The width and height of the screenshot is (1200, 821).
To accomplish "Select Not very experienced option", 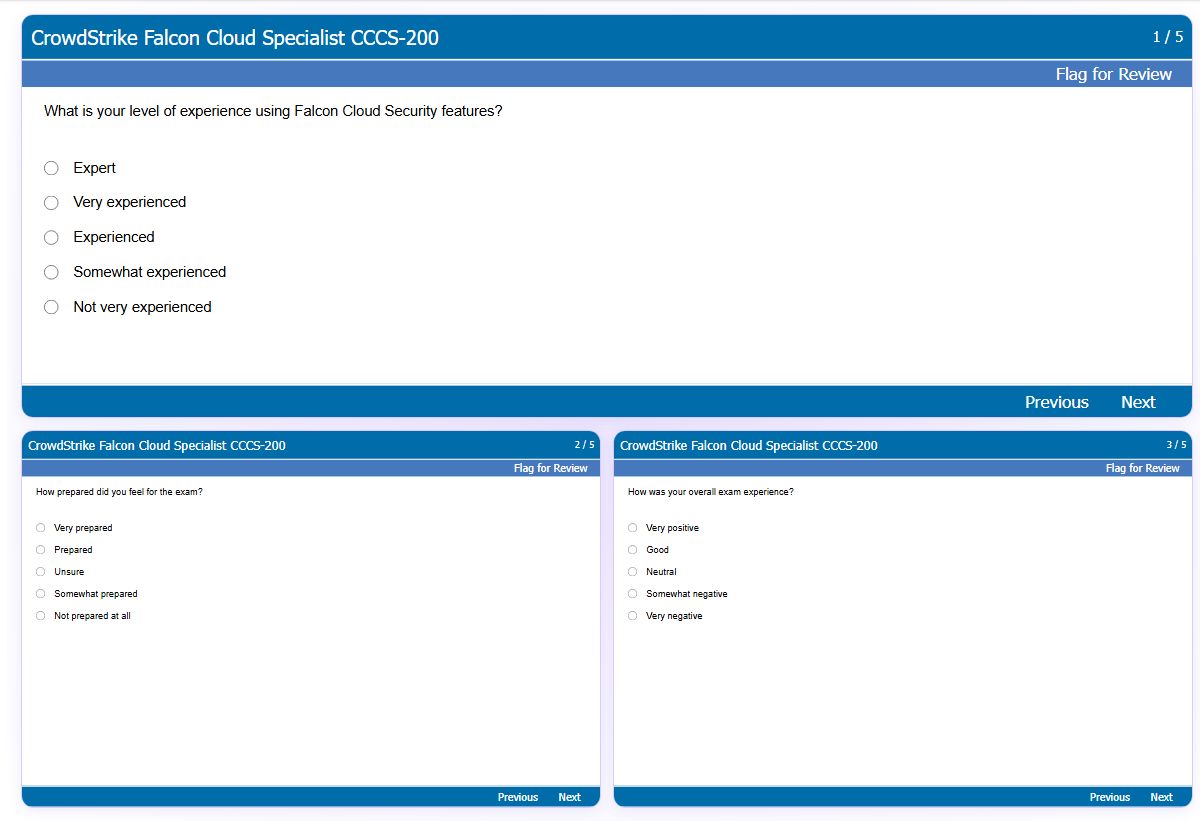I will click(x=51, y=308).
